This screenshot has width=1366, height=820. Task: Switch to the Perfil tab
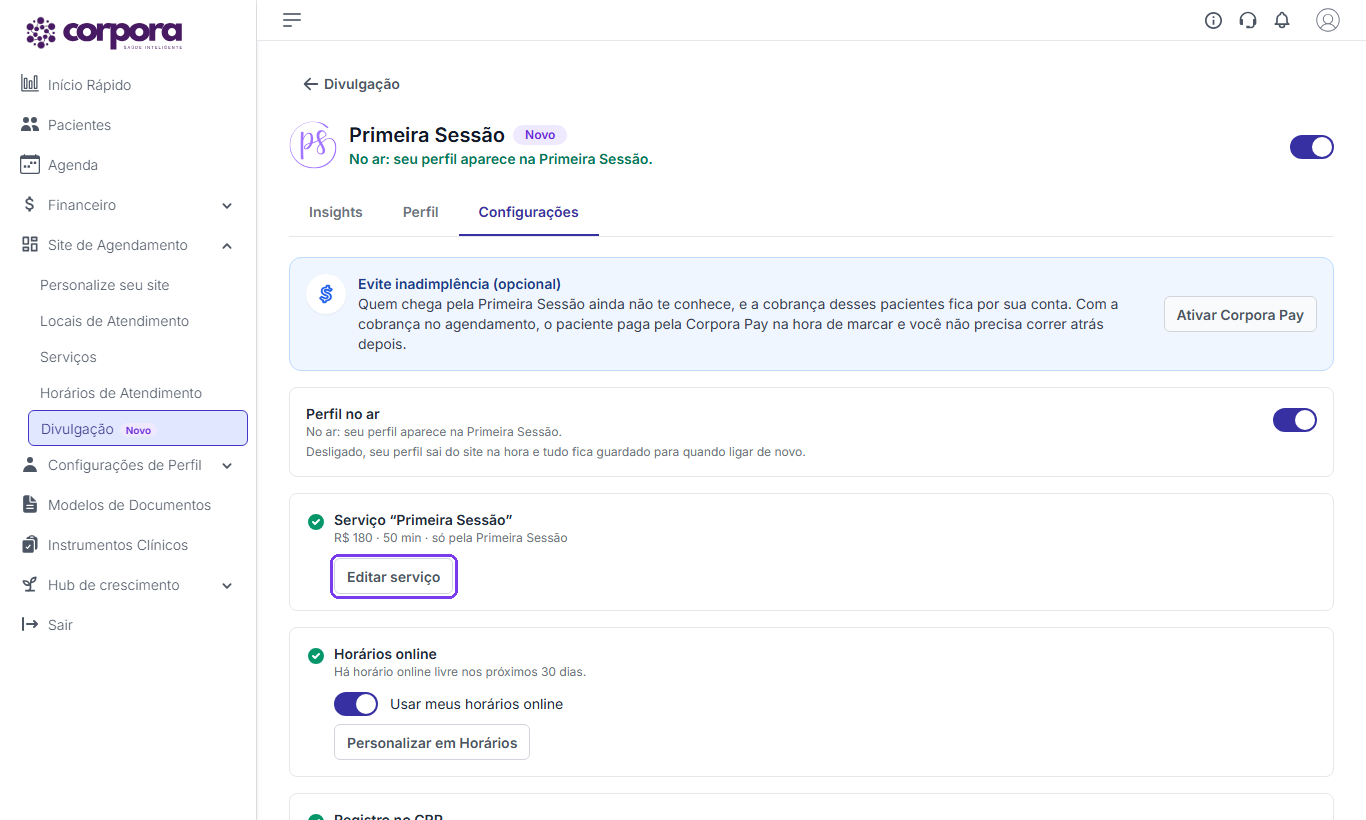421,212
